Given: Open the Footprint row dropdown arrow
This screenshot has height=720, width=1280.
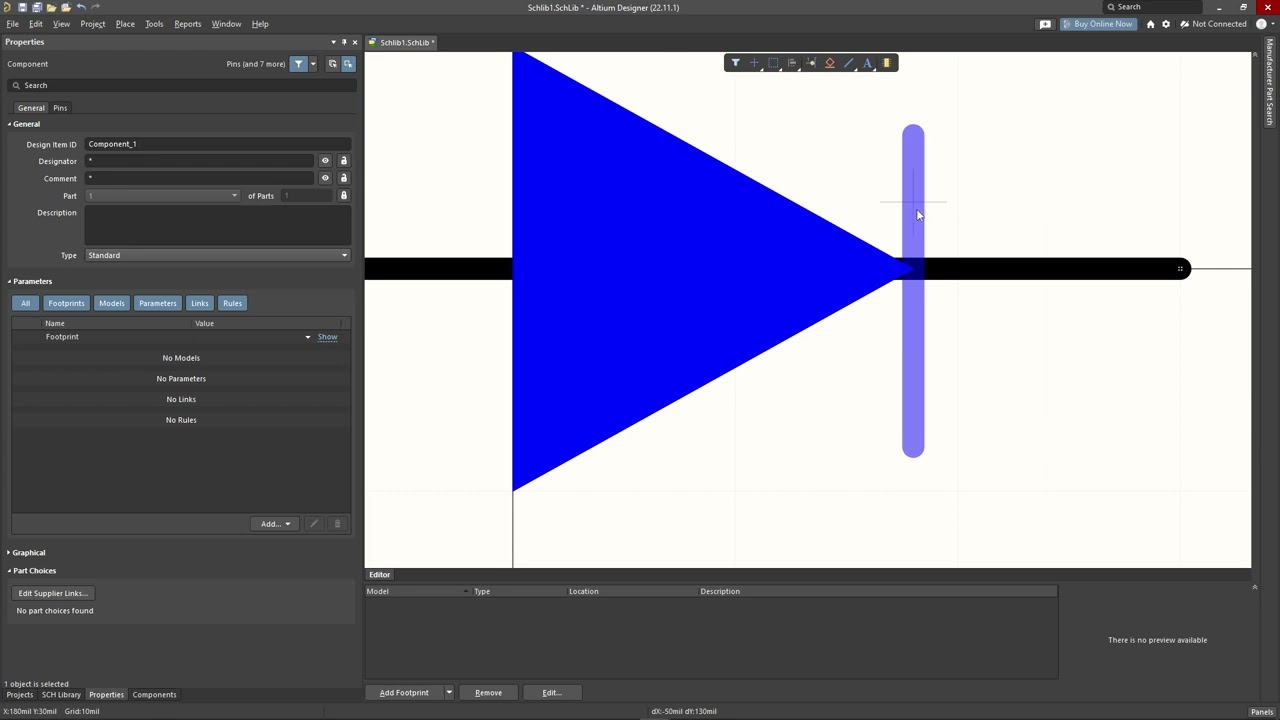Looking at the screenshot, I should [x=308, y=337].
